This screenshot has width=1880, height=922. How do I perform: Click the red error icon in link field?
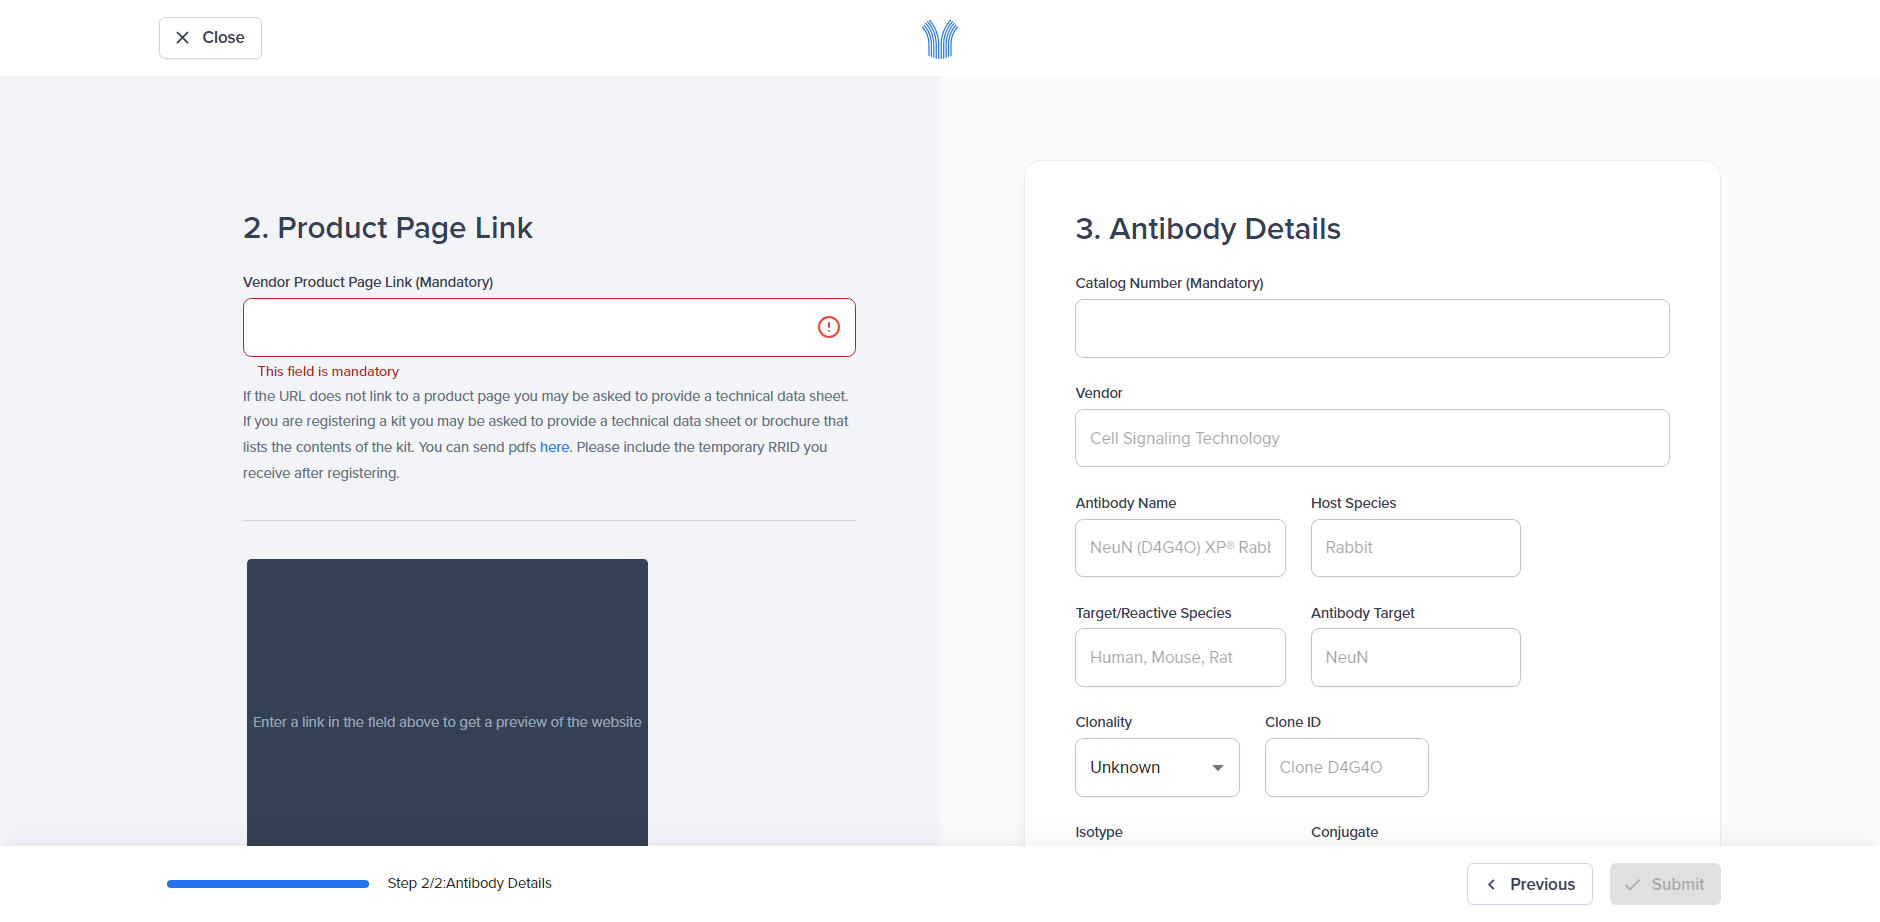pyautogui.click(x=828, y=327)
